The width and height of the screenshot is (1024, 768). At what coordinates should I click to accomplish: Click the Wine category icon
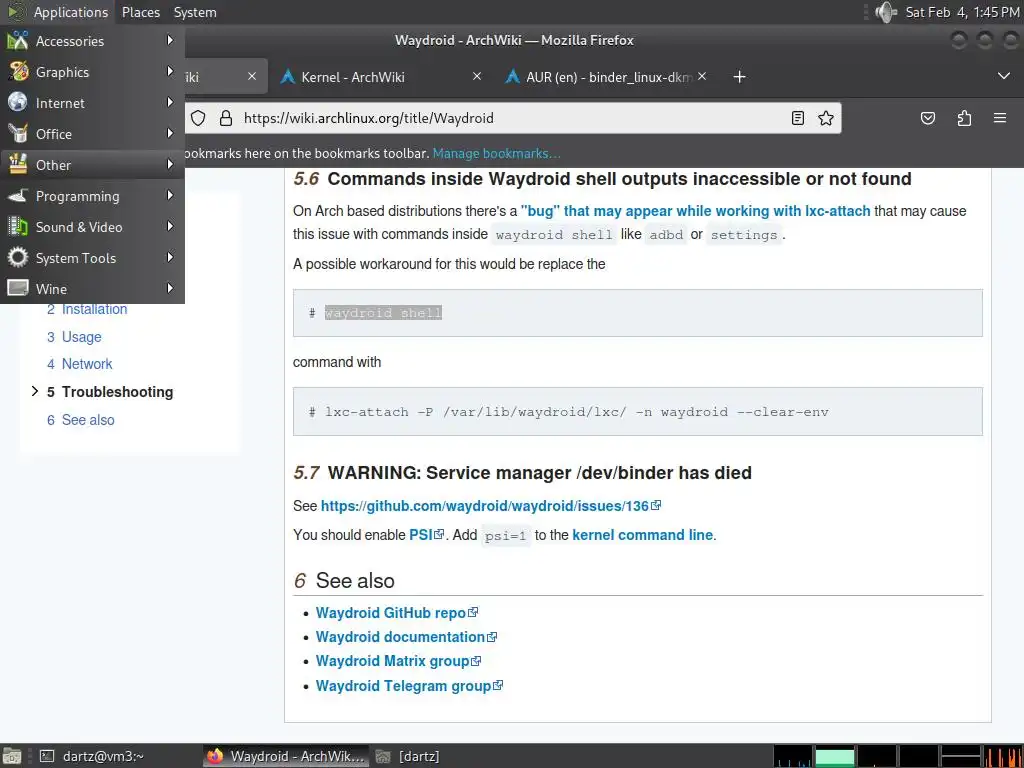pyautogui.click(x=18, y=288)
